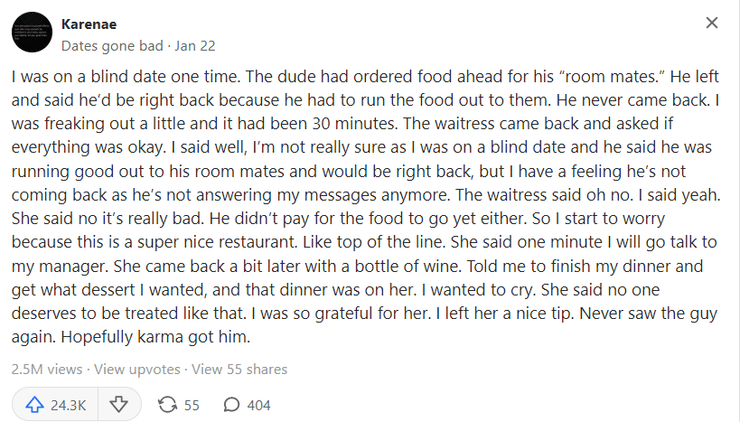740x422 pixels.
Task: Downvote the answer with the down arrow
Action: click(118, 405)
